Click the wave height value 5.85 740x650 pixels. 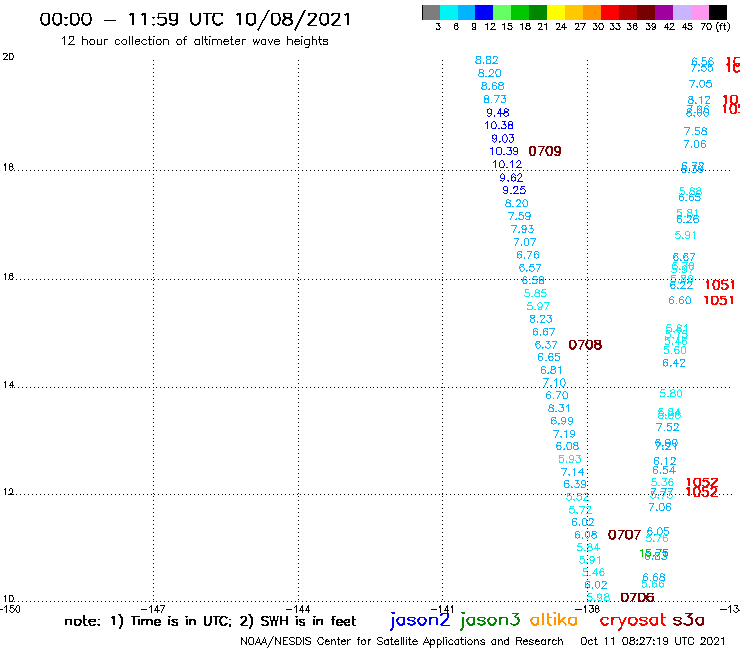535,293
